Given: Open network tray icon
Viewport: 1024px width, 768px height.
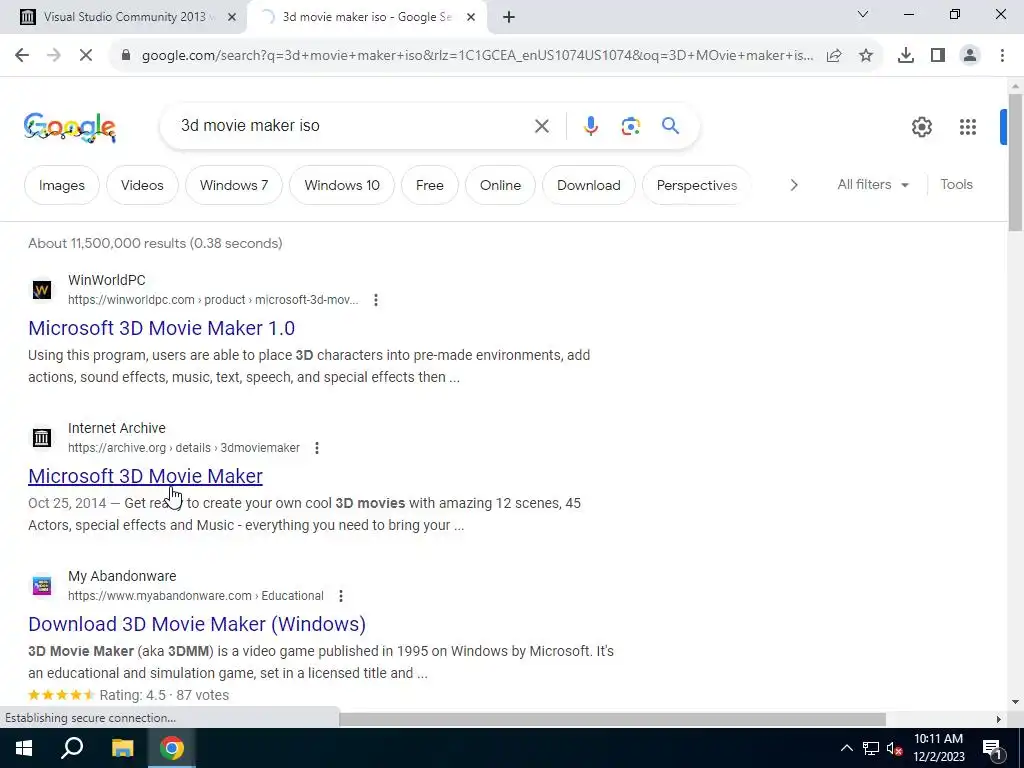Looking at the screenshot, I should [x=871, y=748].
